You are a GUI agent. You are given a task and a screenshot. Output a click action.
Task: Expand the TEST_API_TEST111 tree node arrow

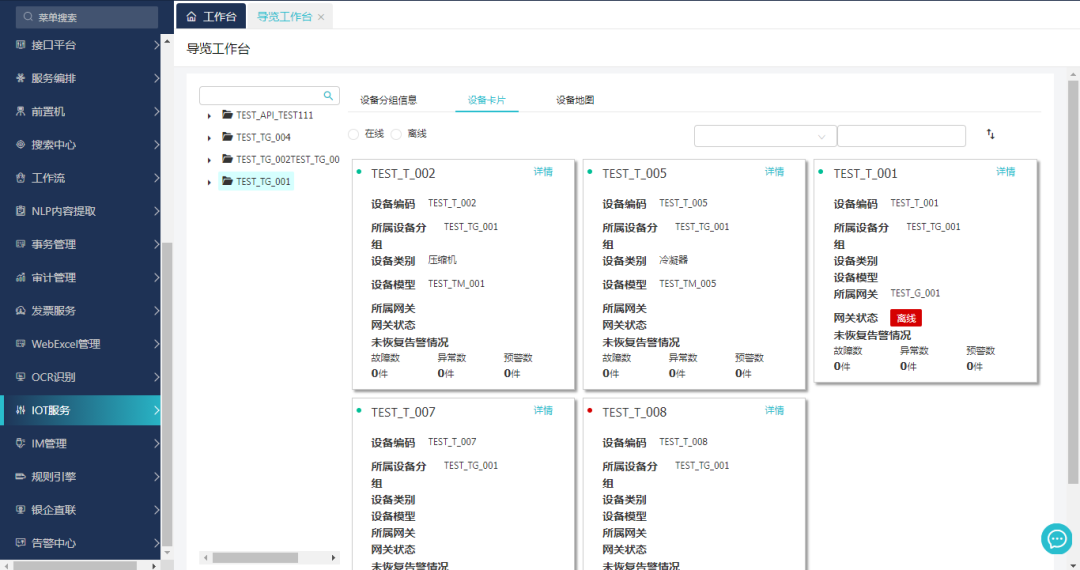(209, 115)
